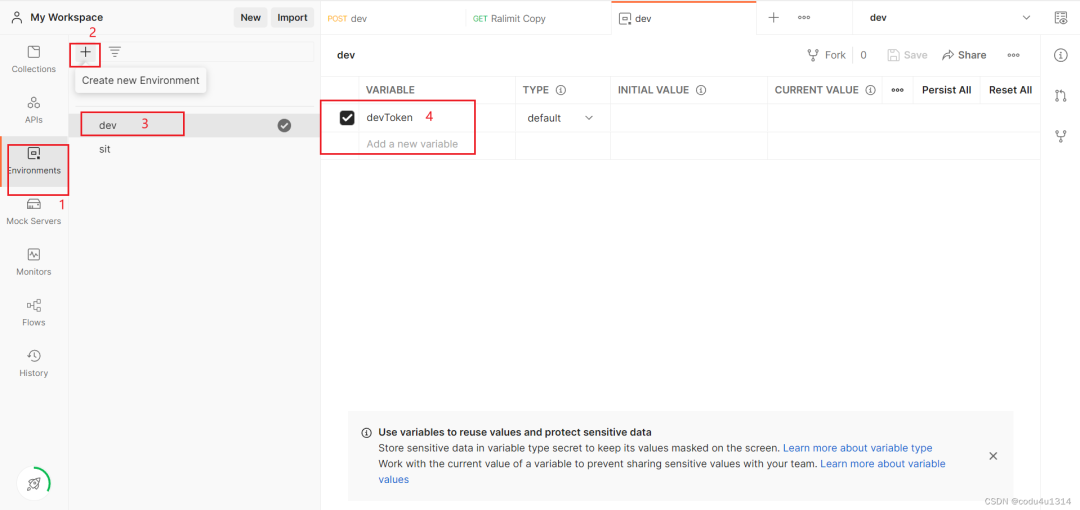Viewport: 1080px width, 510px height.
Task: Open the environment selector dropdown showing dev
Action: 950,18
